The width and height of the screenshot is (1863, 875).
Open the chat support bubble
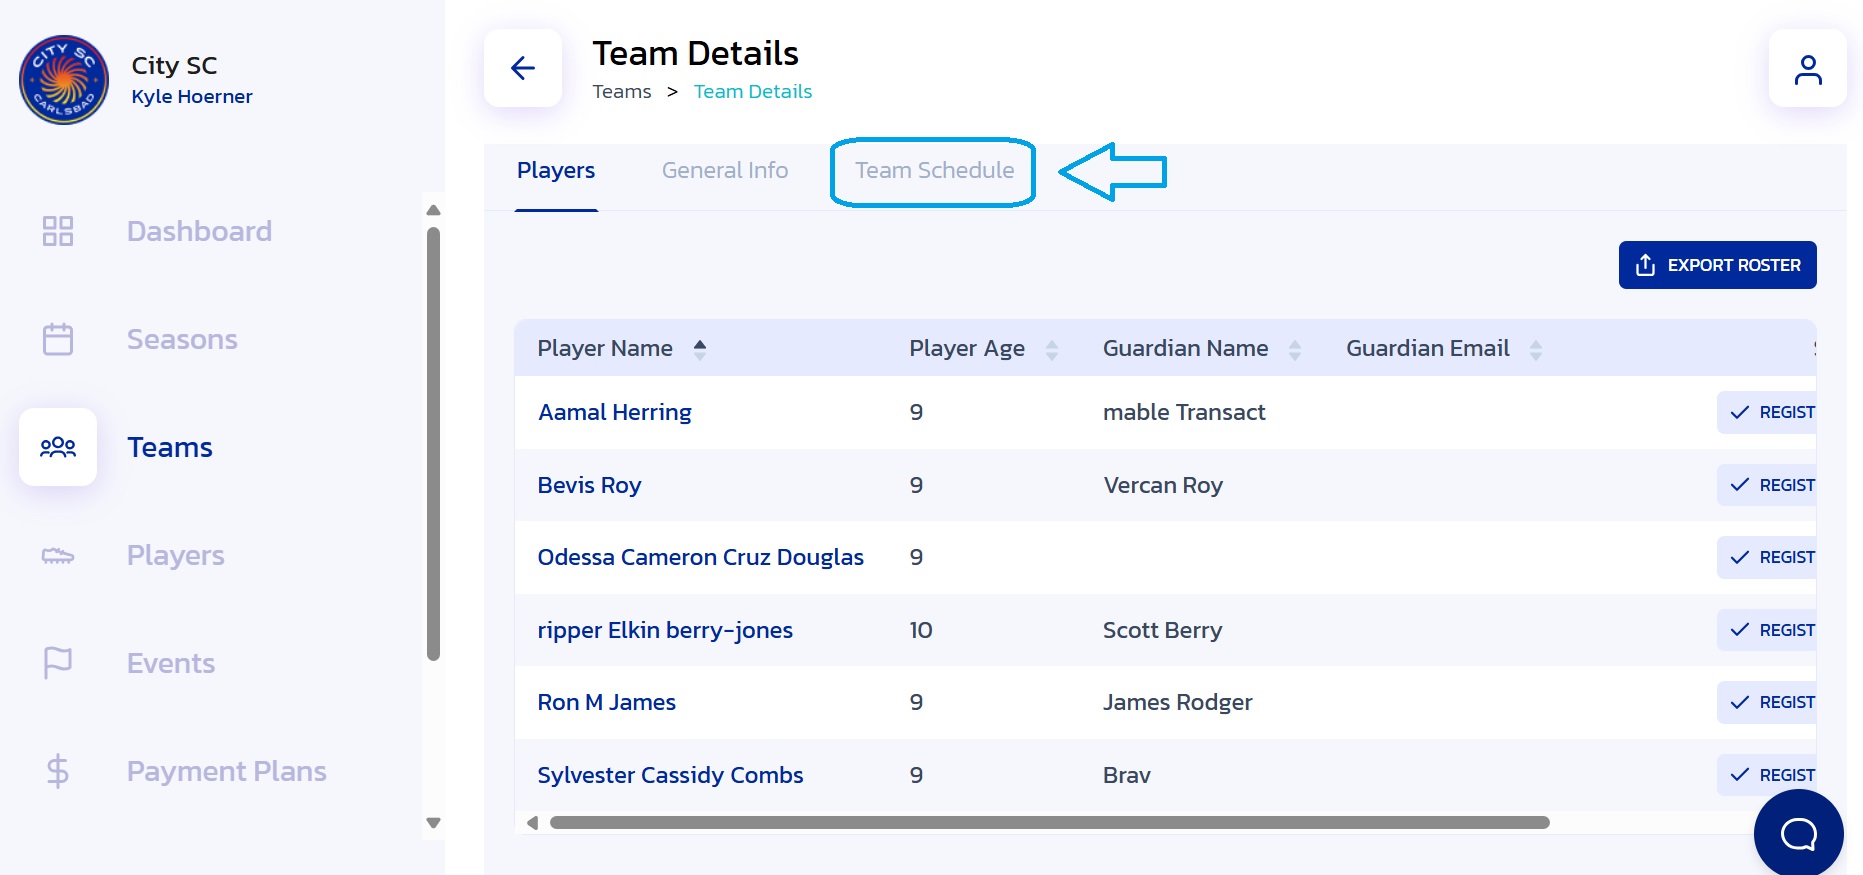pos(1798,833)
